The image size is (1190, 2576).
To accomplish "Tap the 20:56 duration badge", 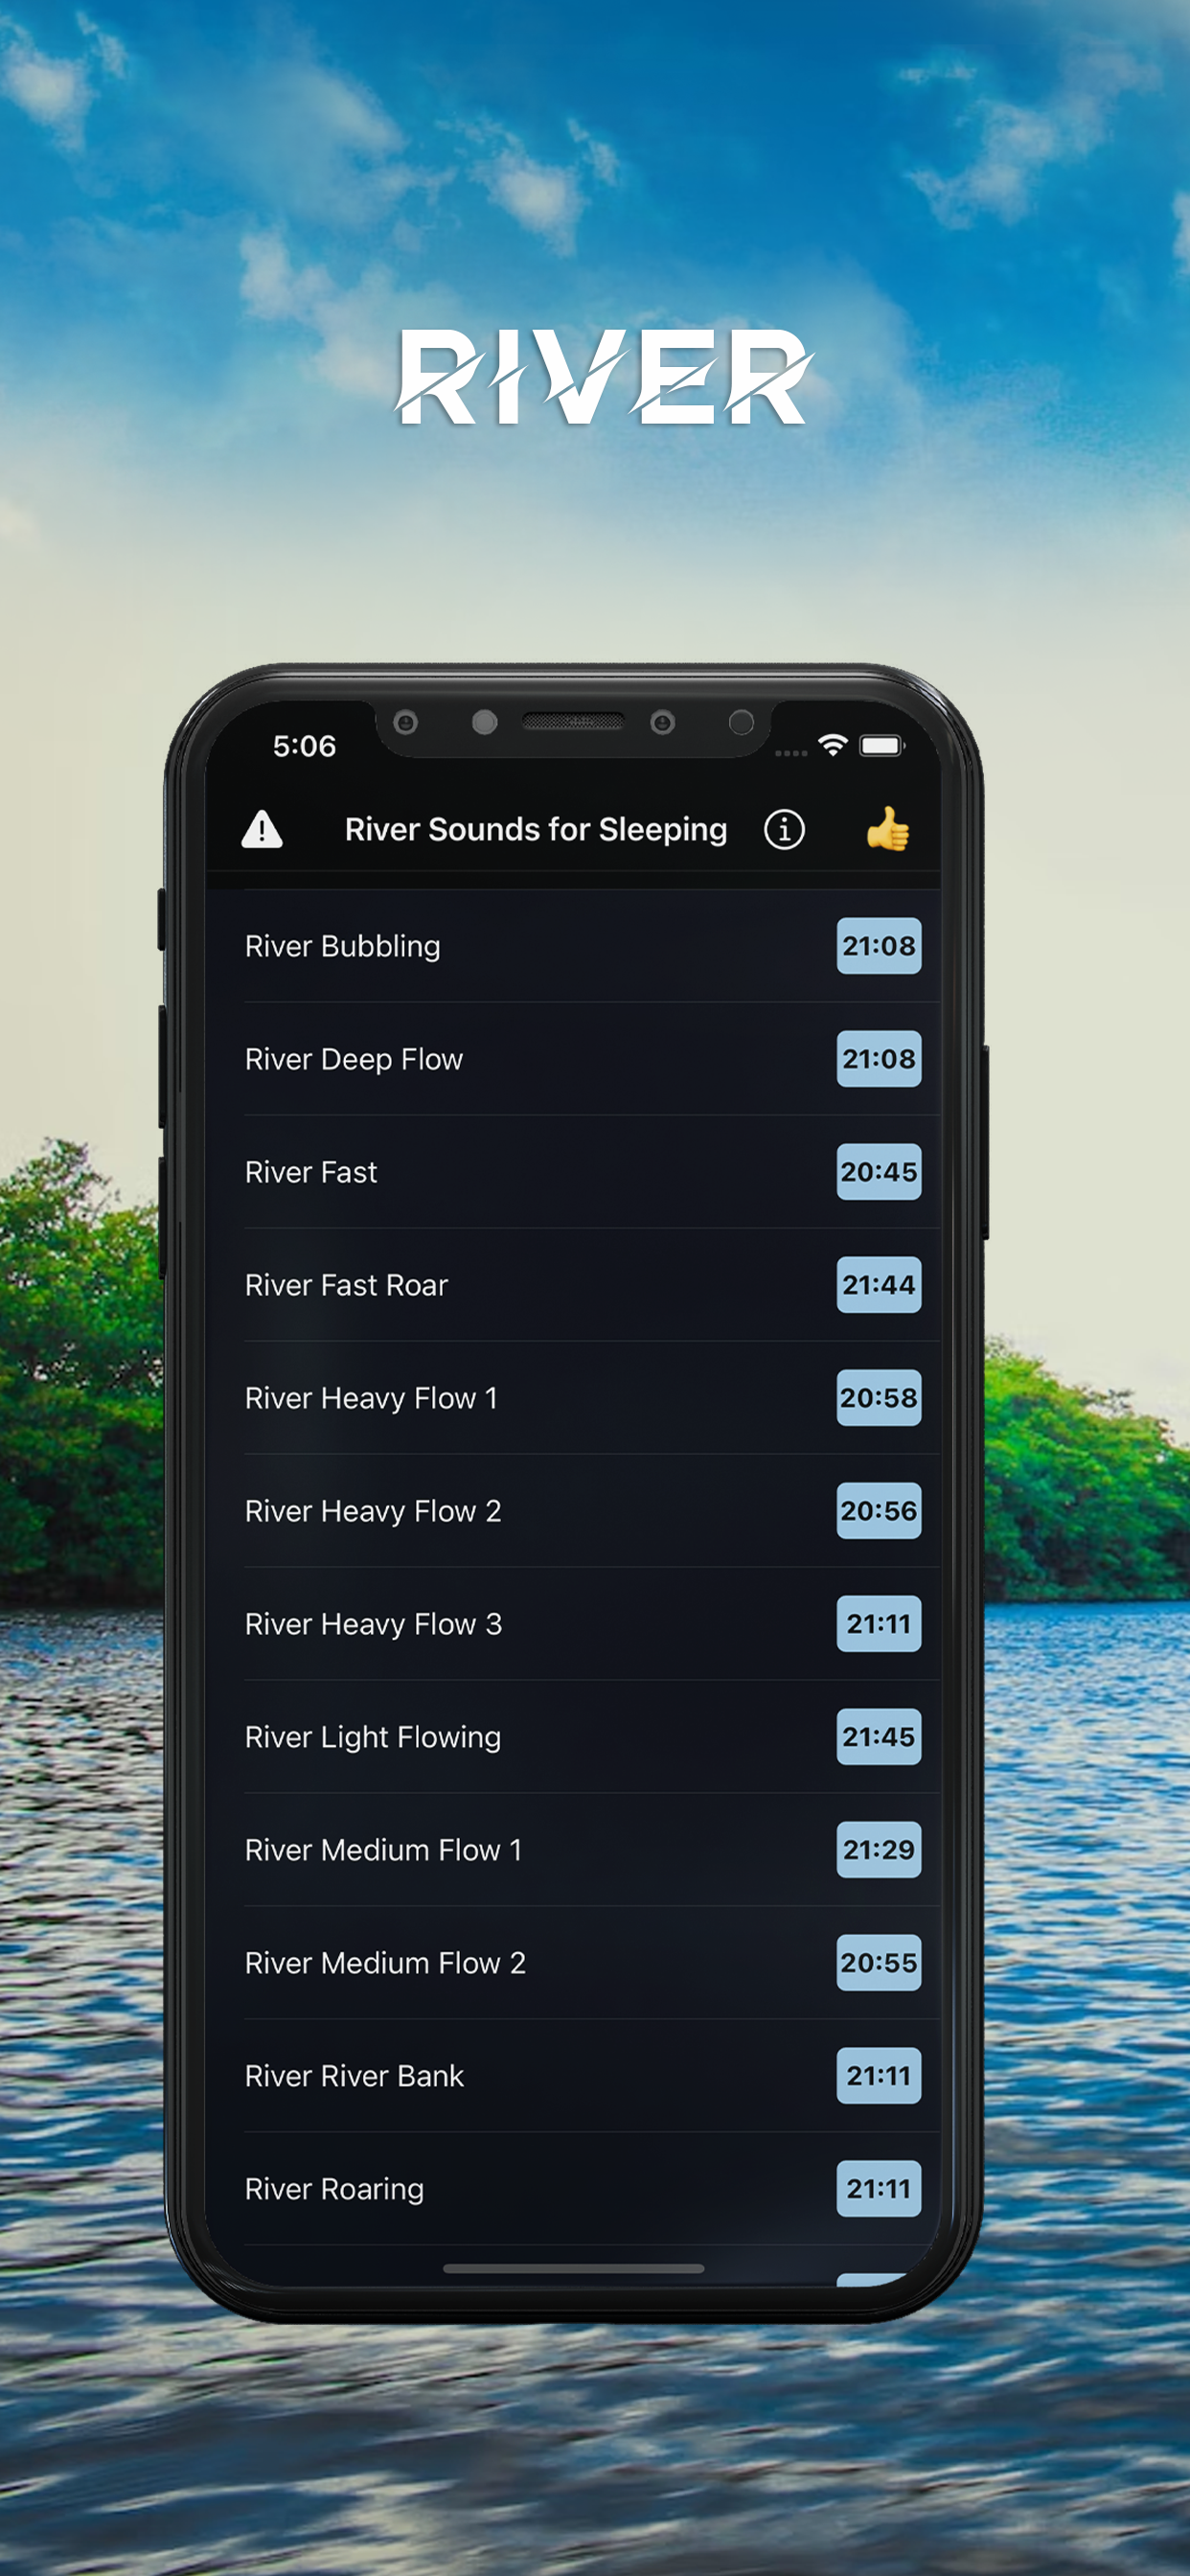I will [x=878, y=1511].
